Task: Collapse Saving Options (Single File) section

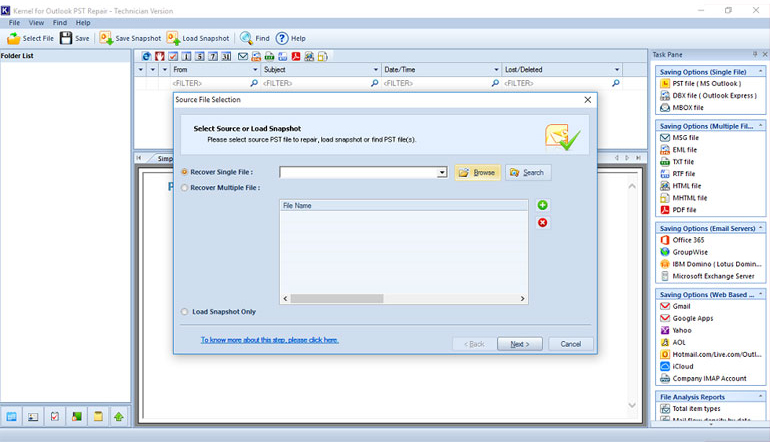Action: click(760, 72)
